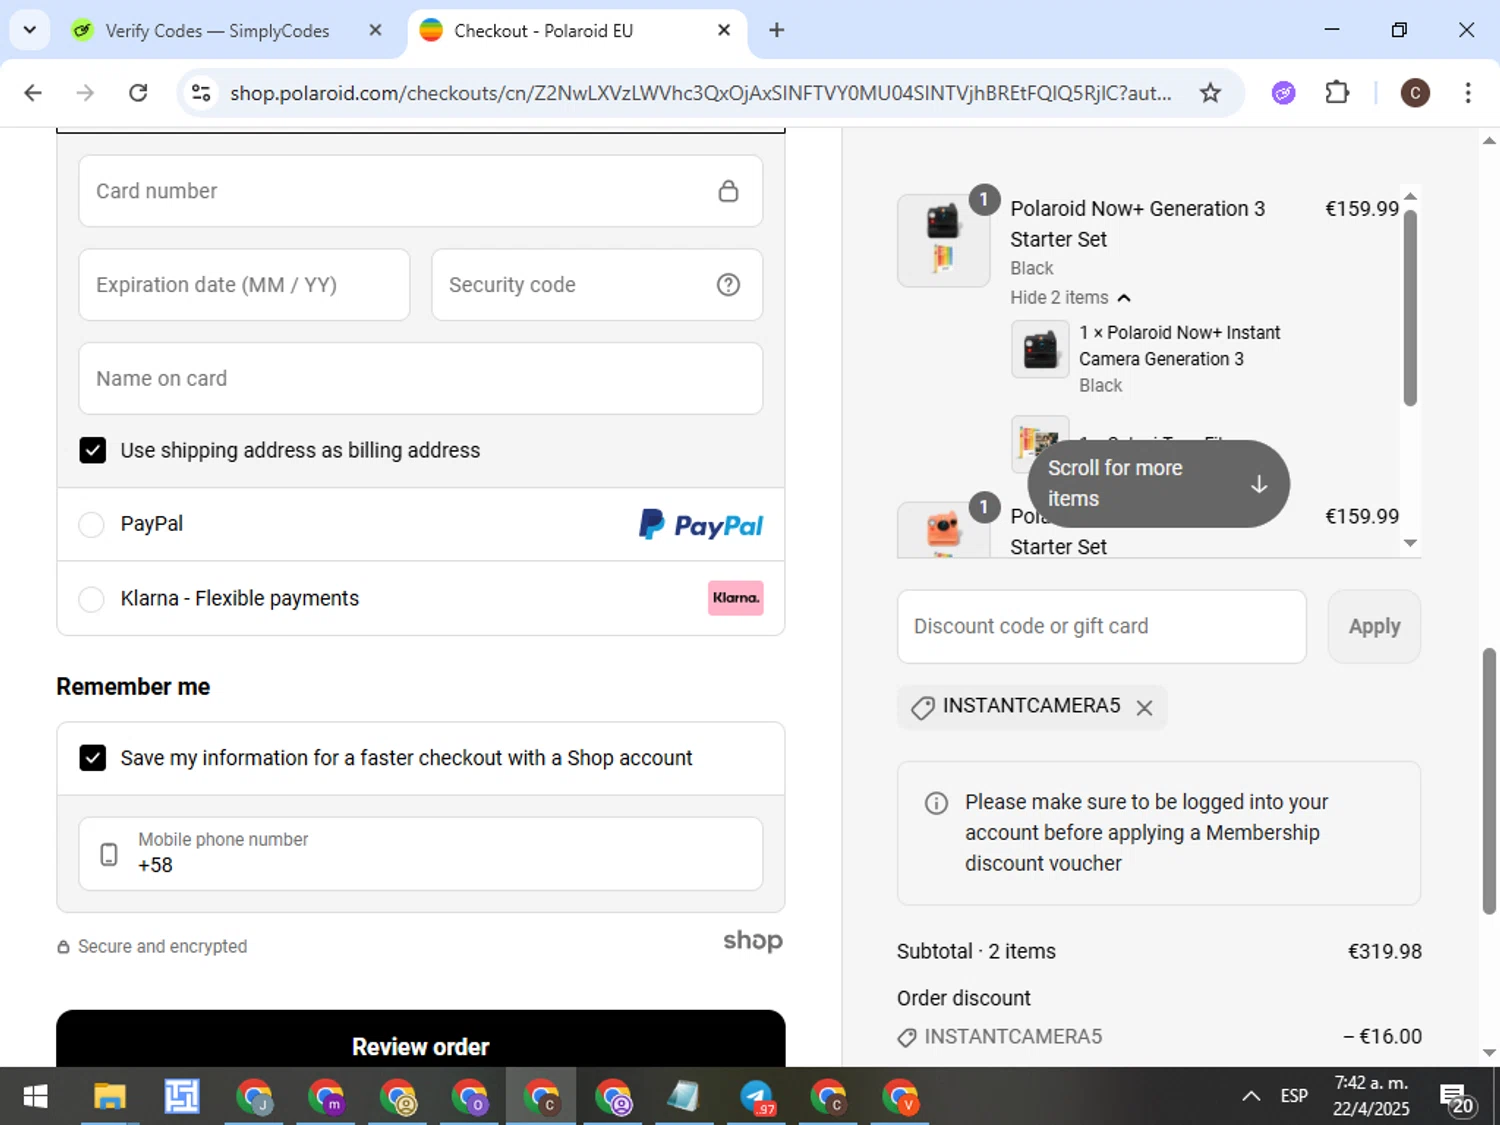This screenshot has height=1125, width=1500.
Task: Uncheck Use shipping address as billing address
Action: [x=93, y=450]
